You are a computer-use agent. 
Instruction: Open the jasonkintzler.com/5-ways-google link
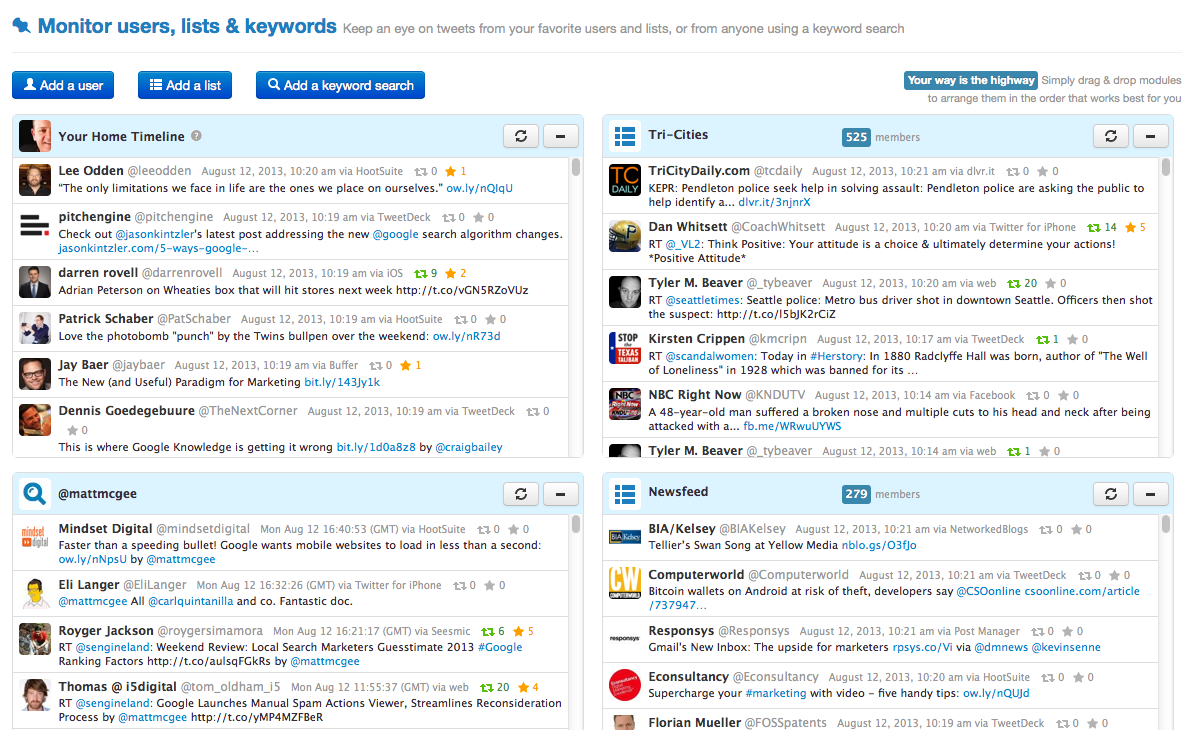159,248
